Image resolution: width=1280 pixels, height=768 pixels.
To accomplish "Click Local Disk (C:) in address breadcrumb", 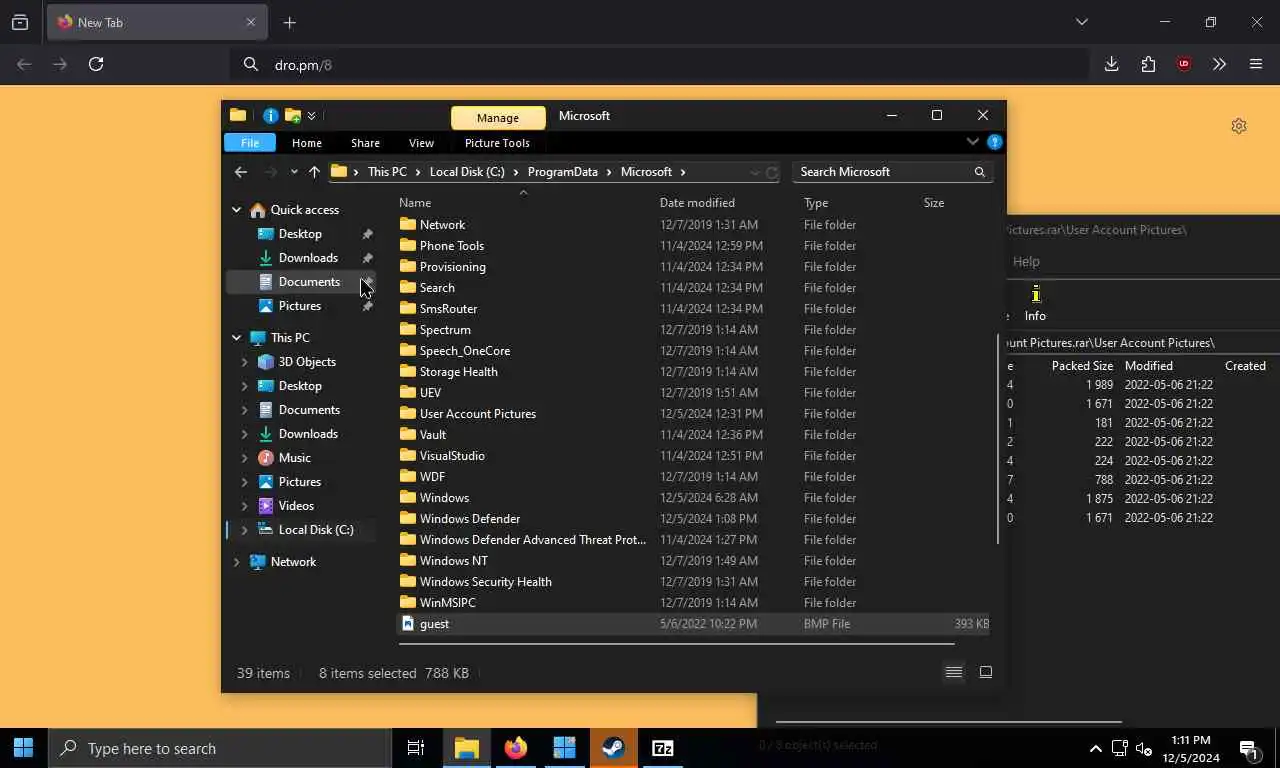I will tap(467, 172).
